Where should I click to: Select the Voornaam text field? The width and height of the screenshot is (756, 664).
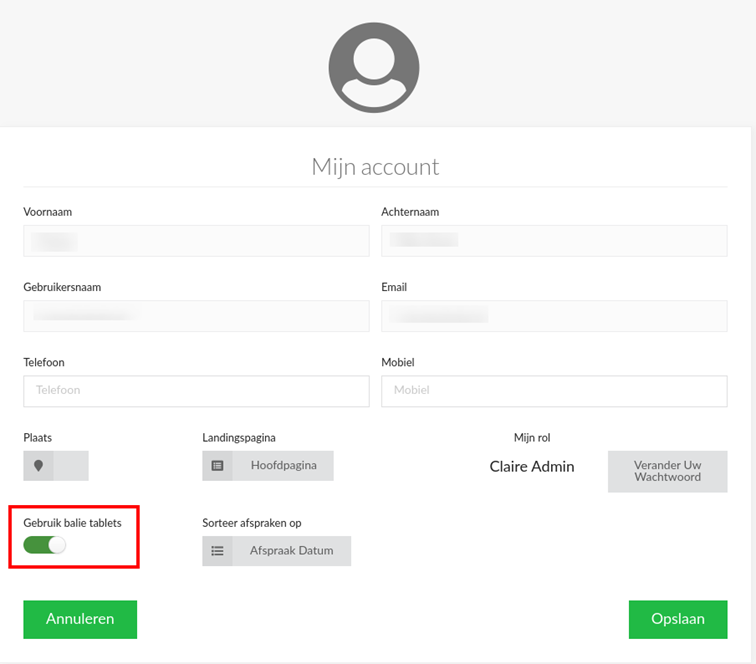pos(196,241)
